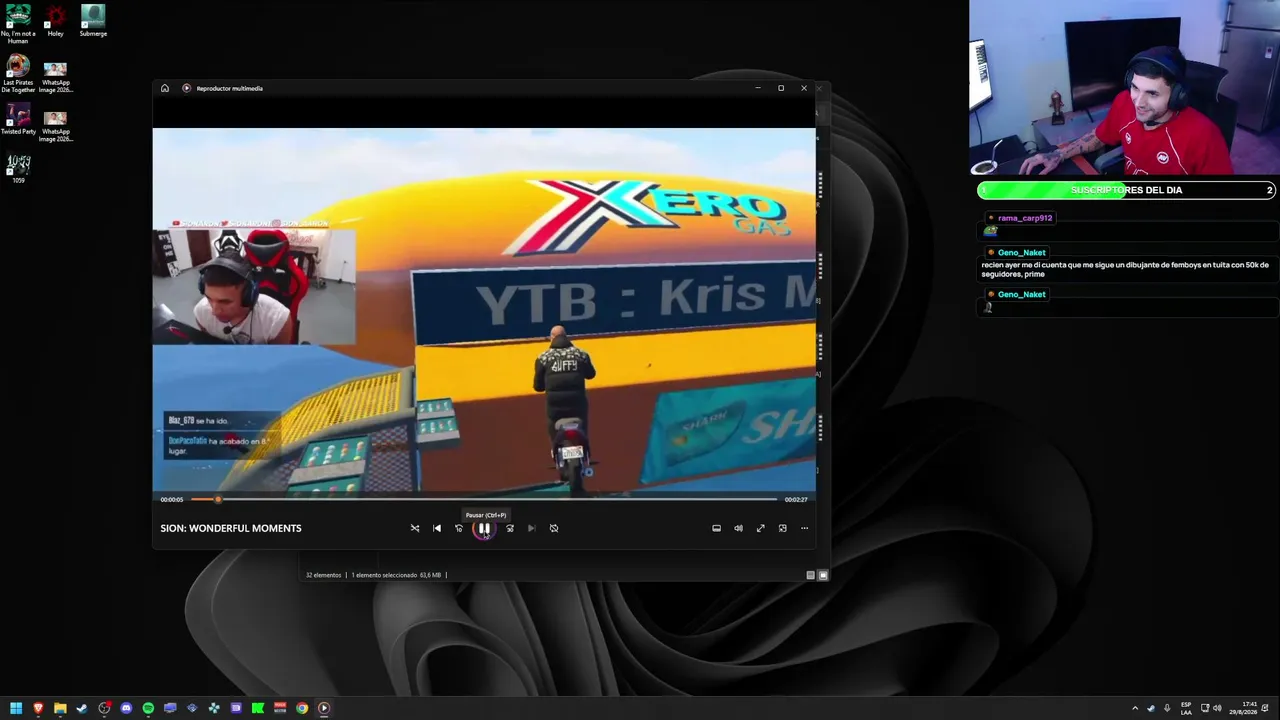Click the rama_carp912 username in chat

pos(1025,218)
